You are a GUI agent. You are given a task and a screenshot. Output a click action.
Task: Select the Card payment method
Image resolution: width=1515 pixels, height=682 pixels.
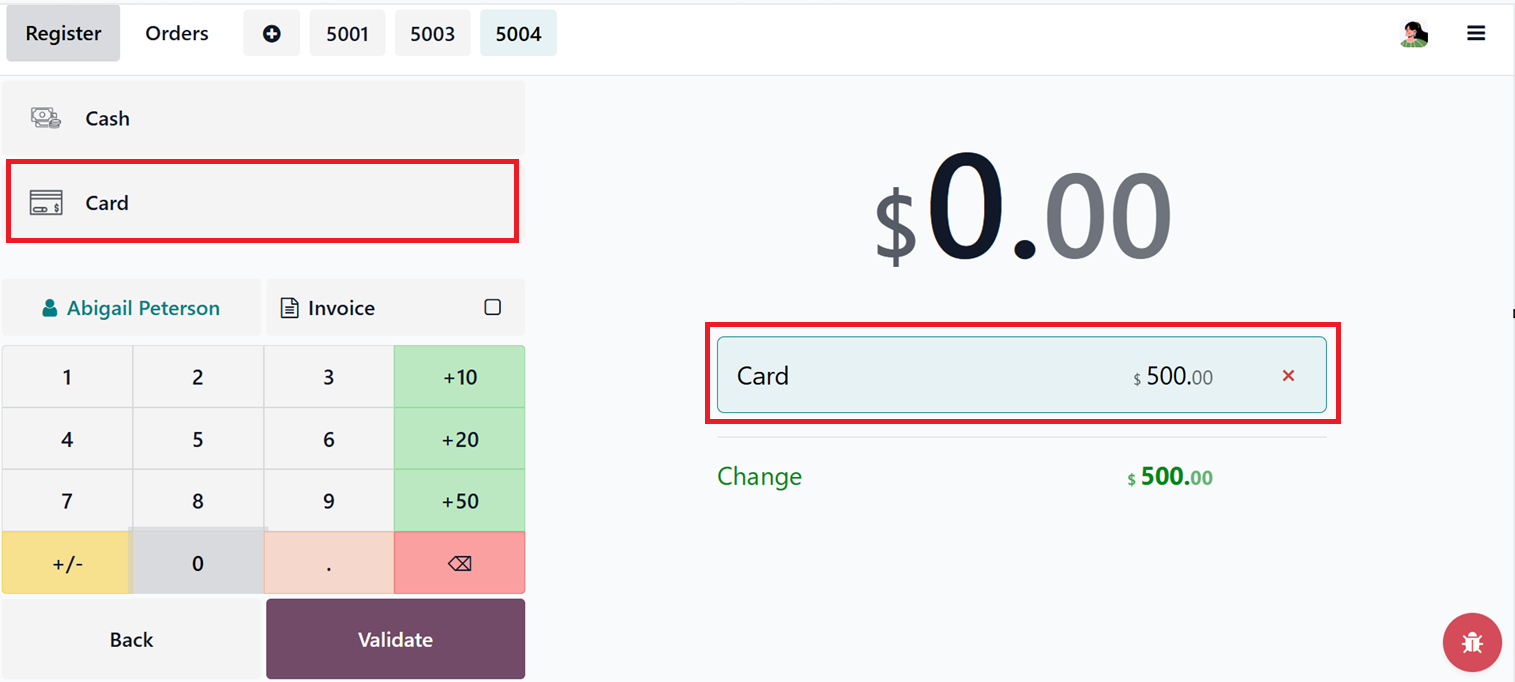click(263, 203)
